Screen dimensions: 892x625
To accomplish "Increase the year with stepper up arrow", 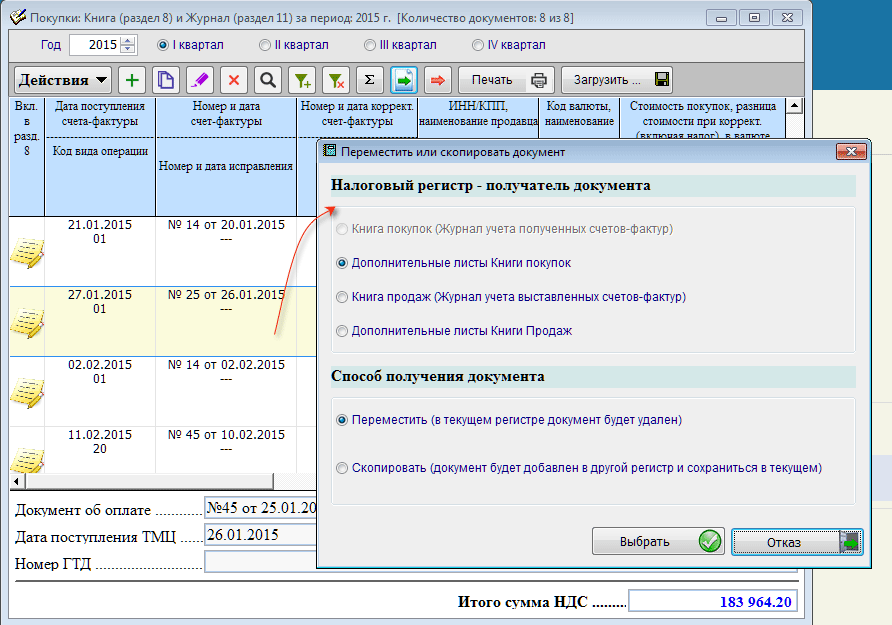I will (x=129, y=40).
